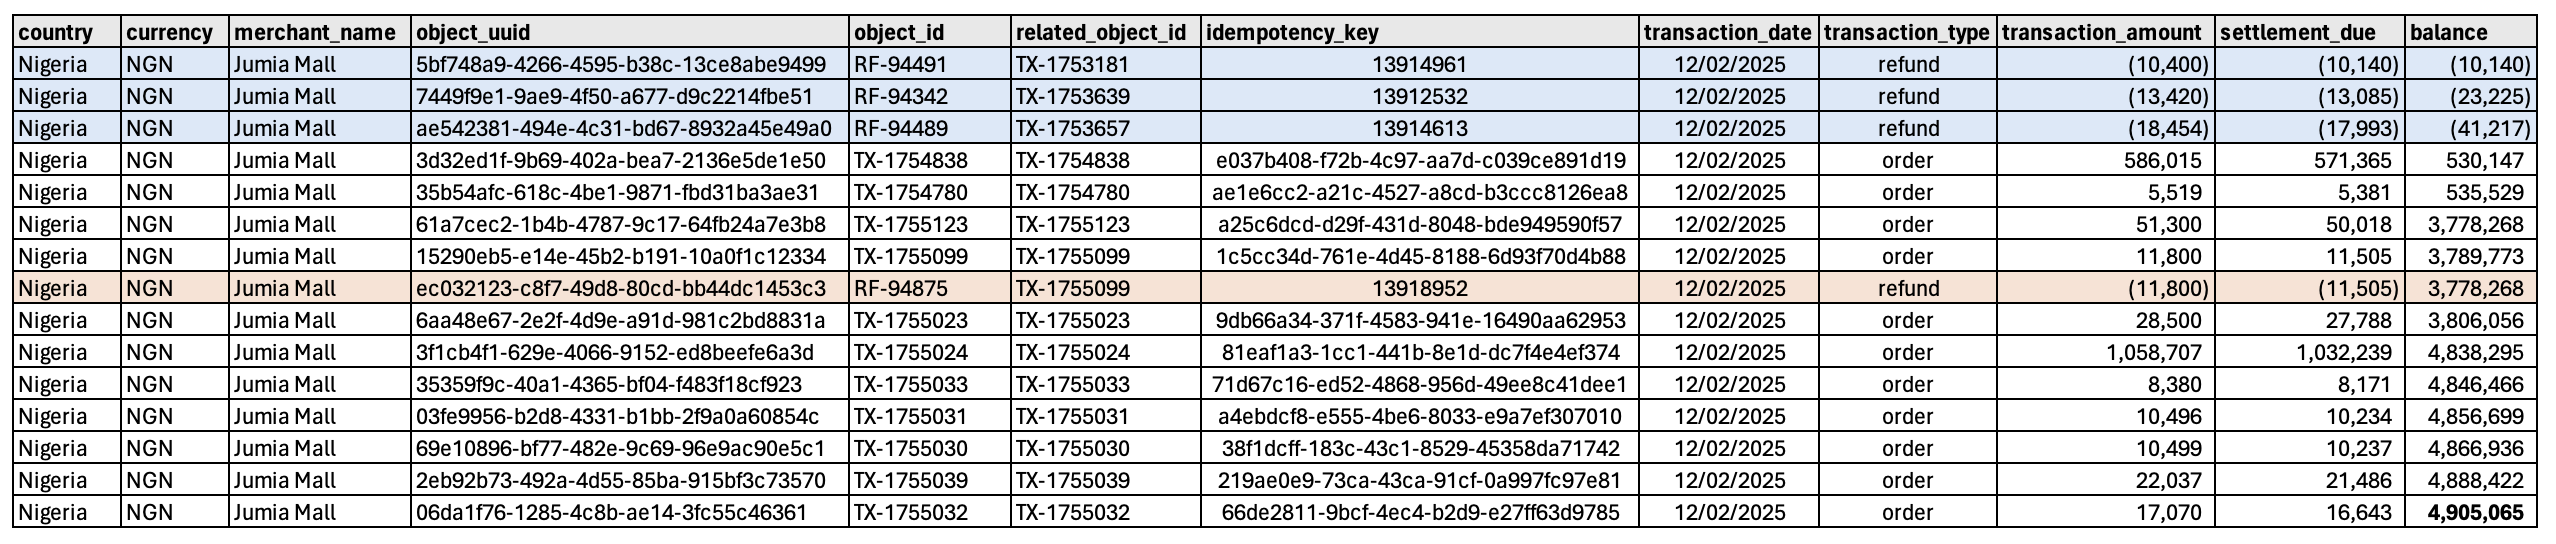Select idempotency key starting with e037b408

(1419, 160)
